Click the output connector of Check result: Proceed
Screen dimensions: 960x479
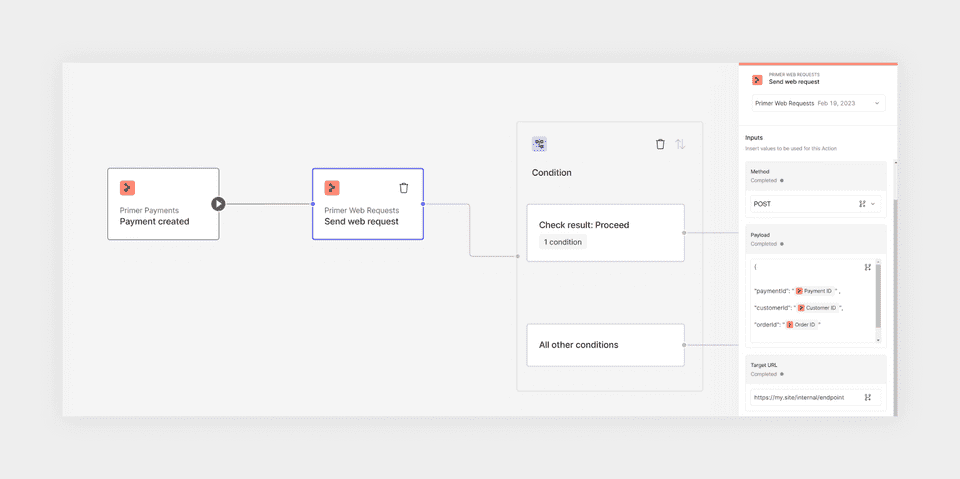click(684, 233)
